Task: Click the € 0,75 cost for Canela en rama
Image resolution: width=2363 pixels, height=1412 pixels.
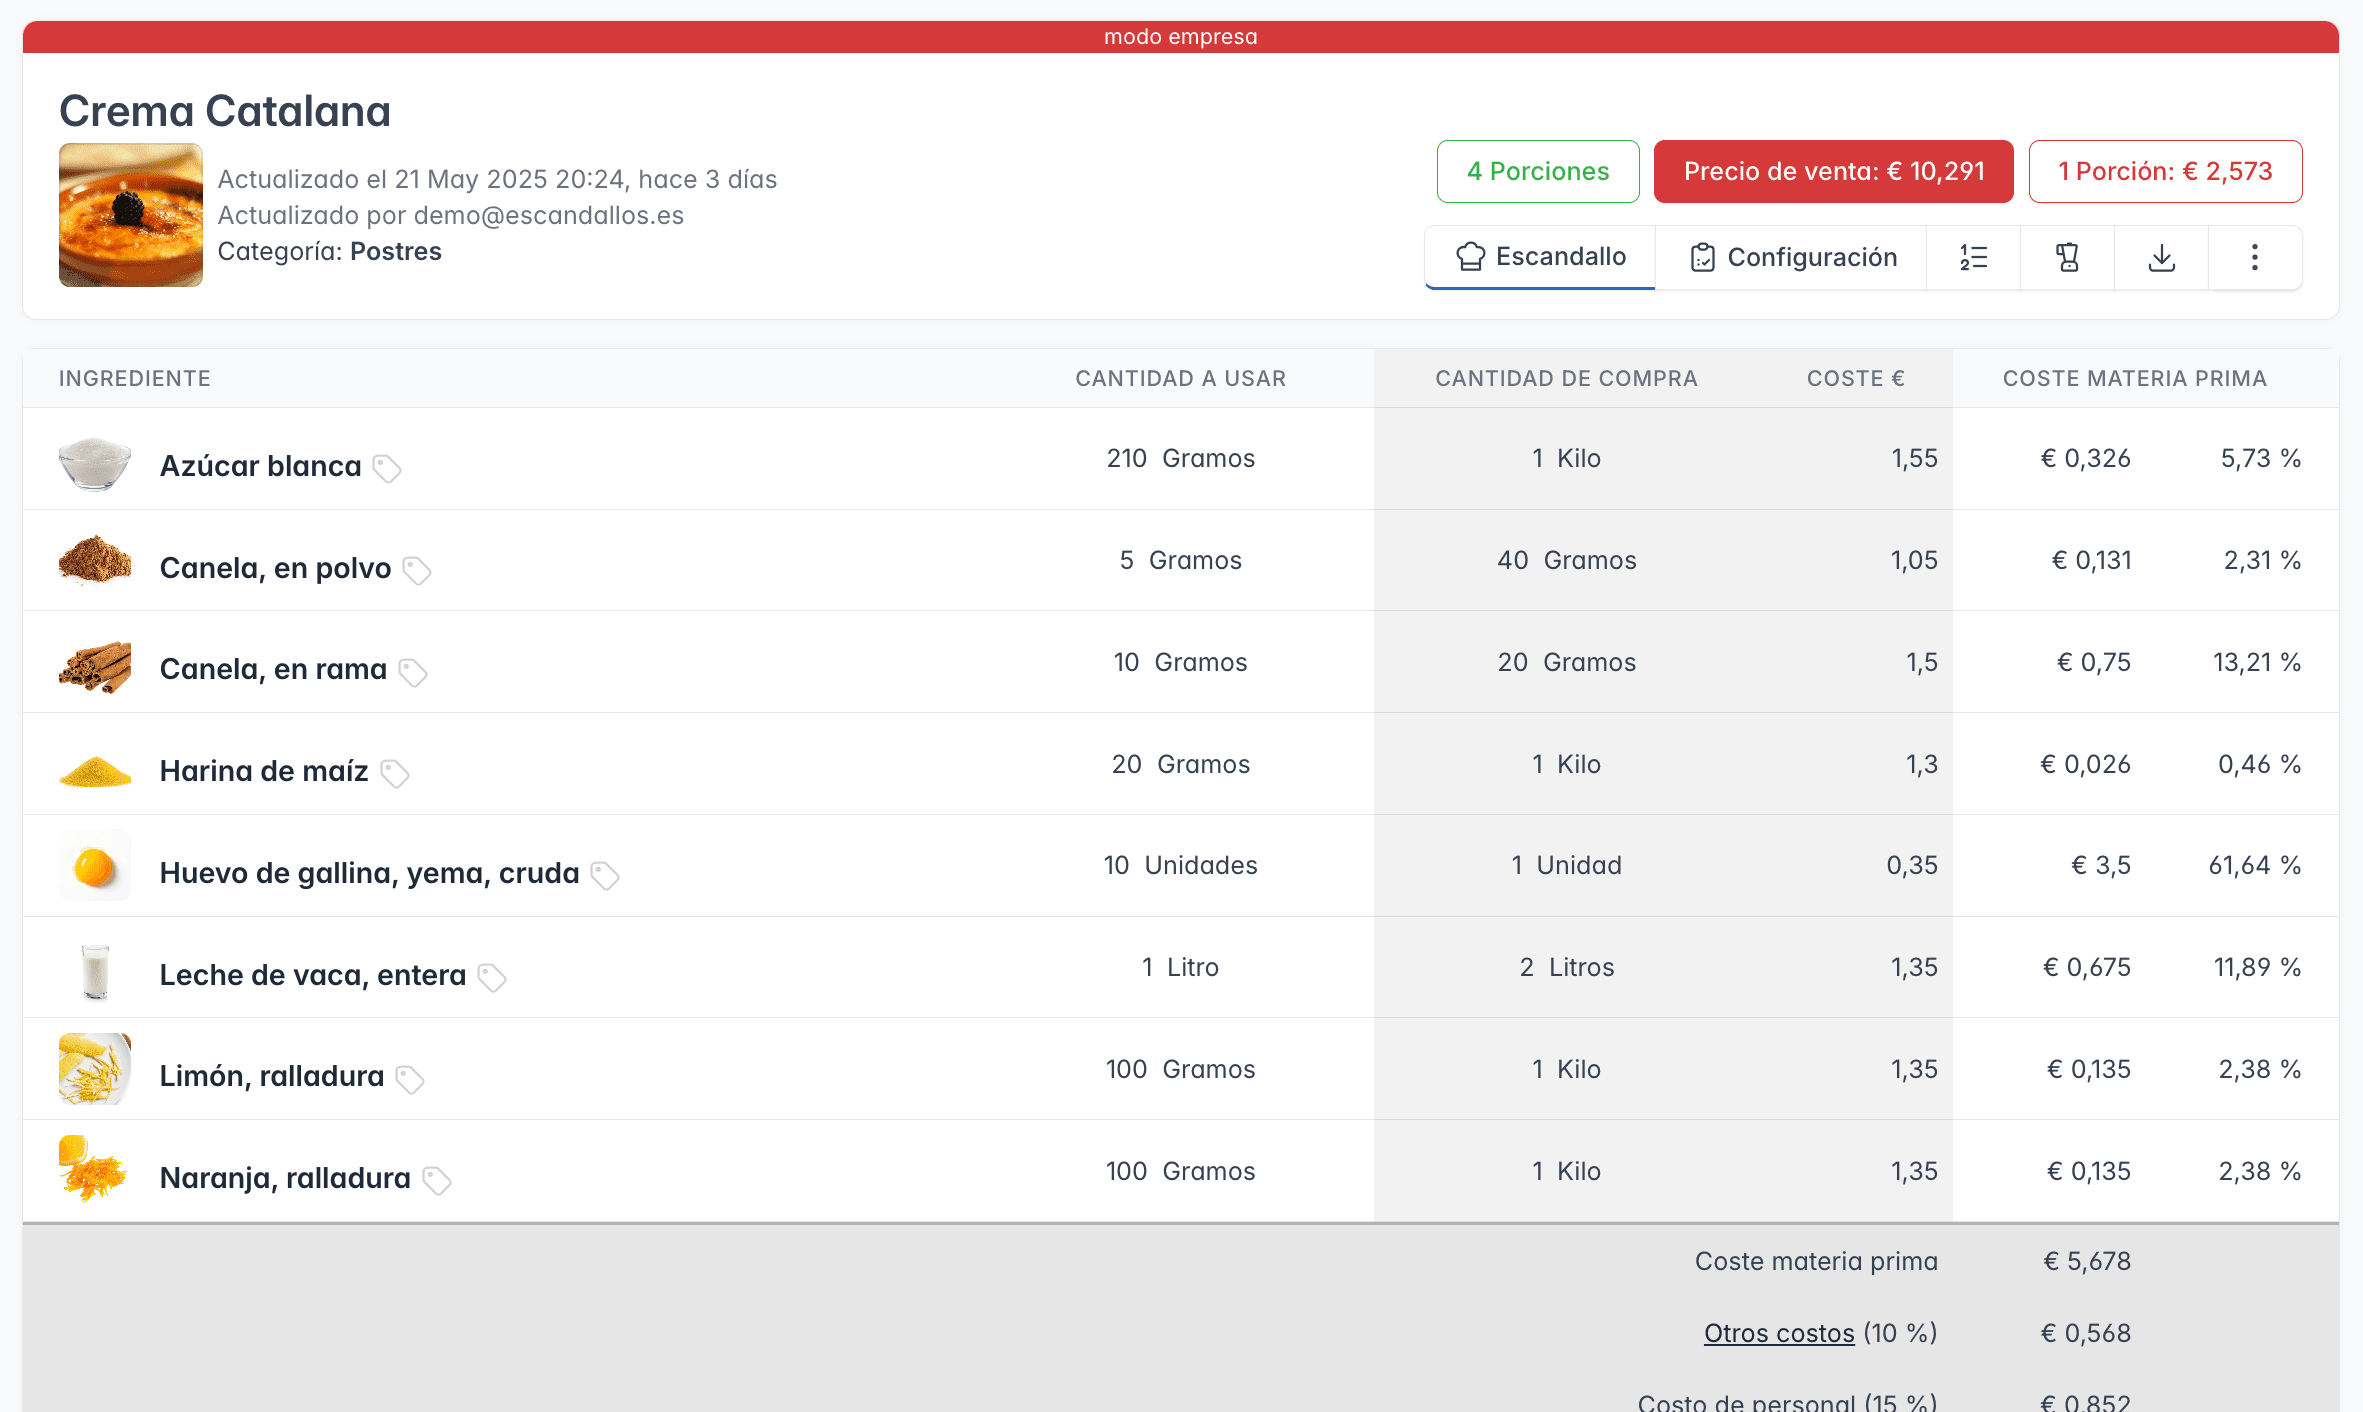Action: pos(2094,662)
